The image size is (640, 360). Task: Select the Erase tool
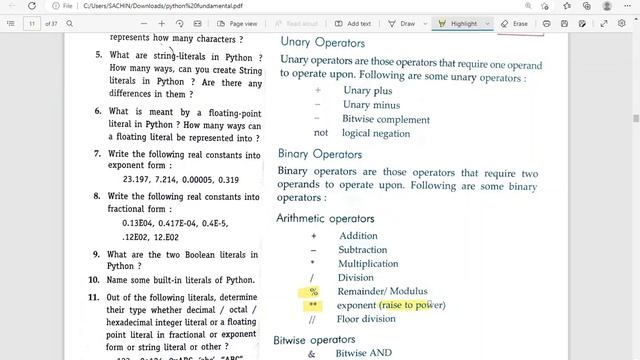[x=514, y=24]
